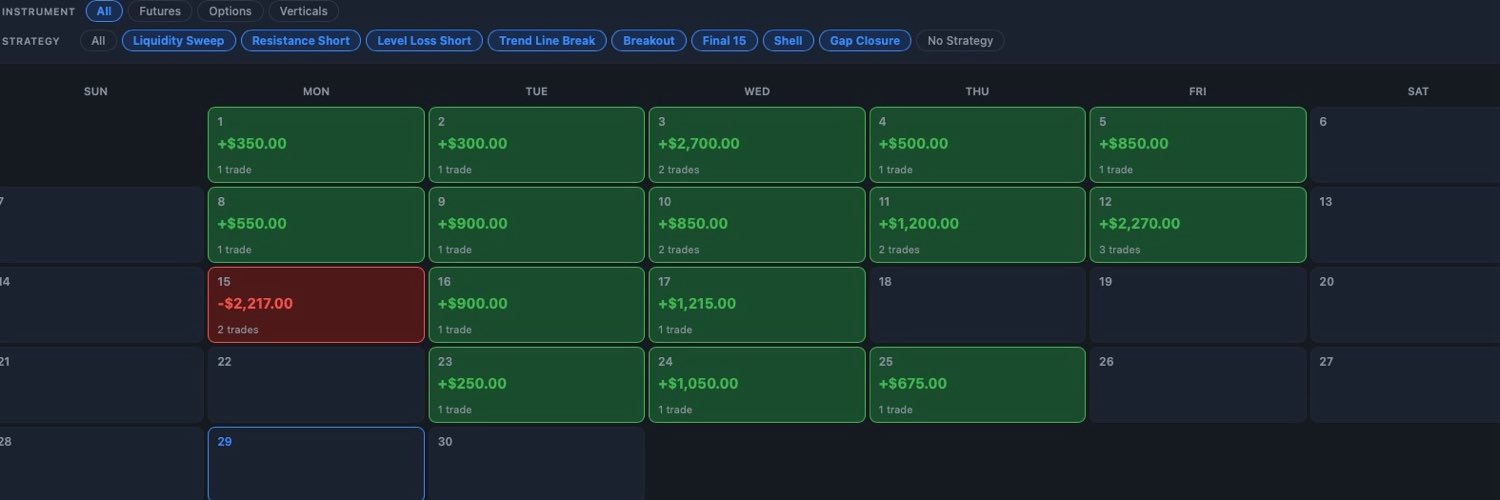Open day 12 with +$2,270.00
Viewport: 1500px width, 500px height.
click(1198, 225)
